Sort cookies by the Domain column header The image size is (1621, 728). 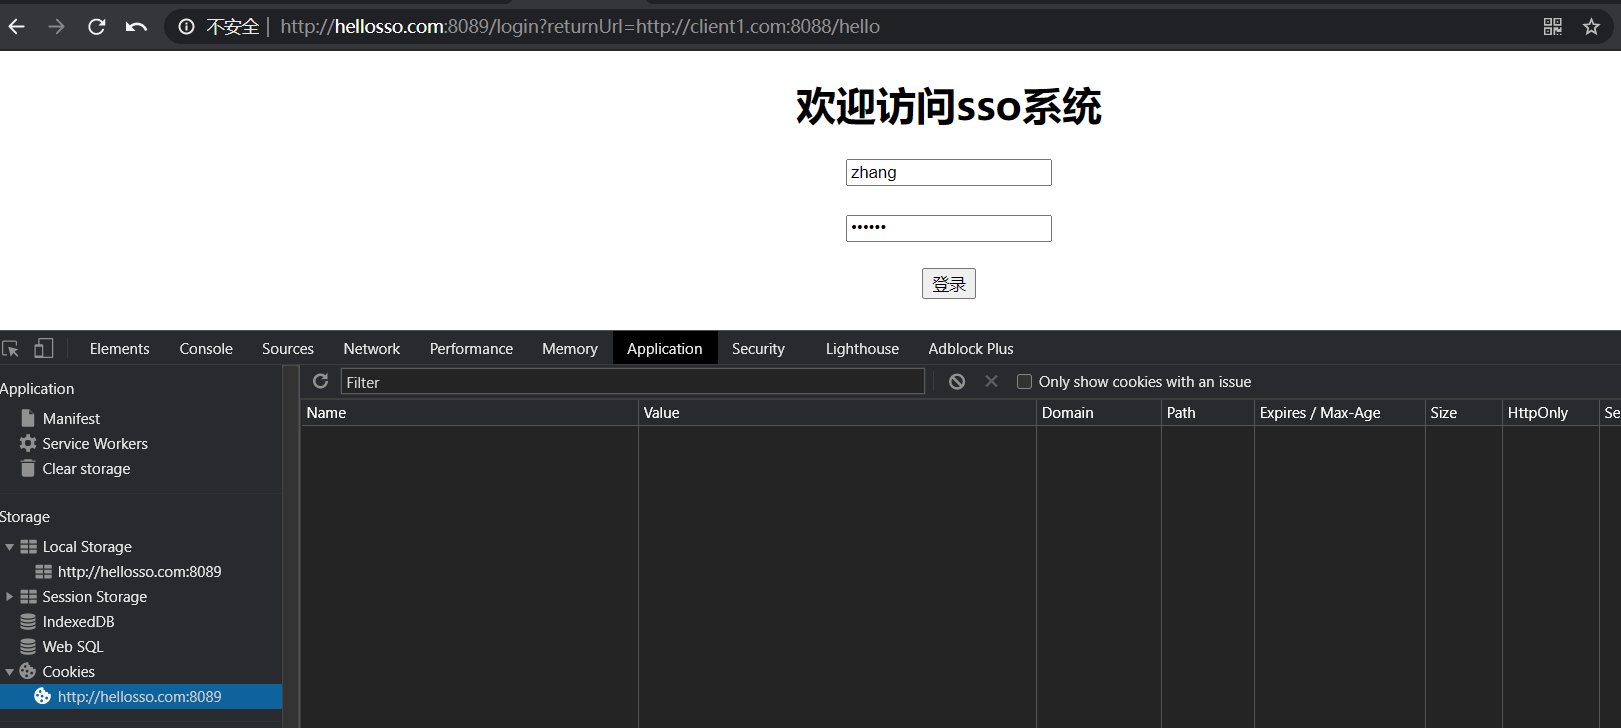1099,412
